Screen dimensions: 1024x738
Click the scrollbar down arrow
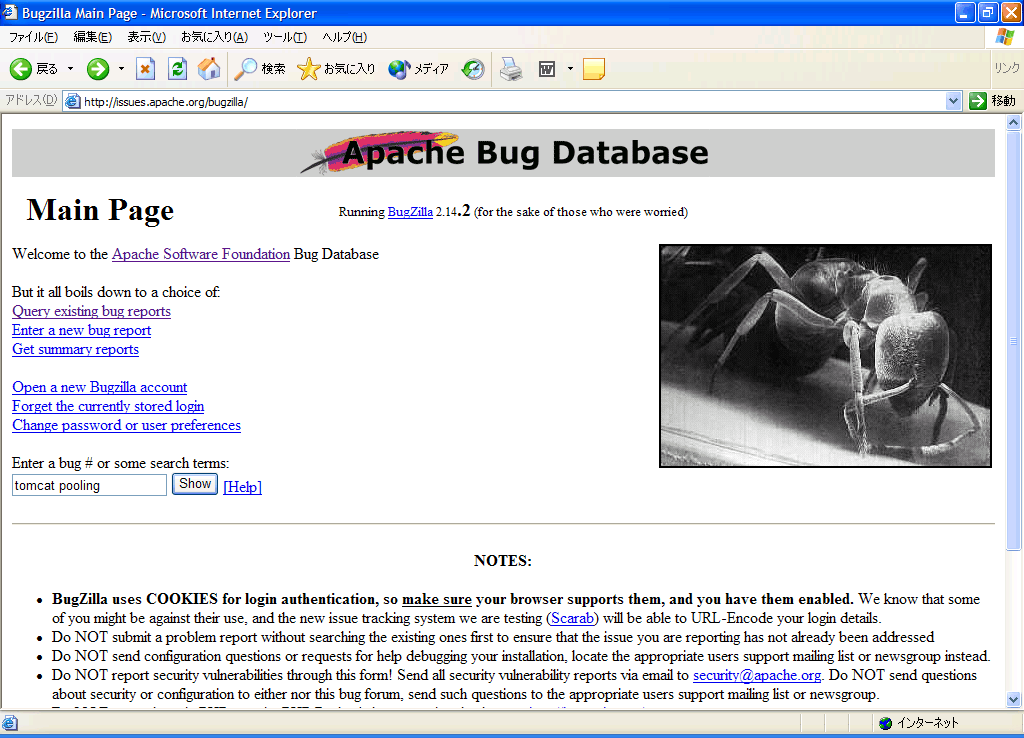1014,699
